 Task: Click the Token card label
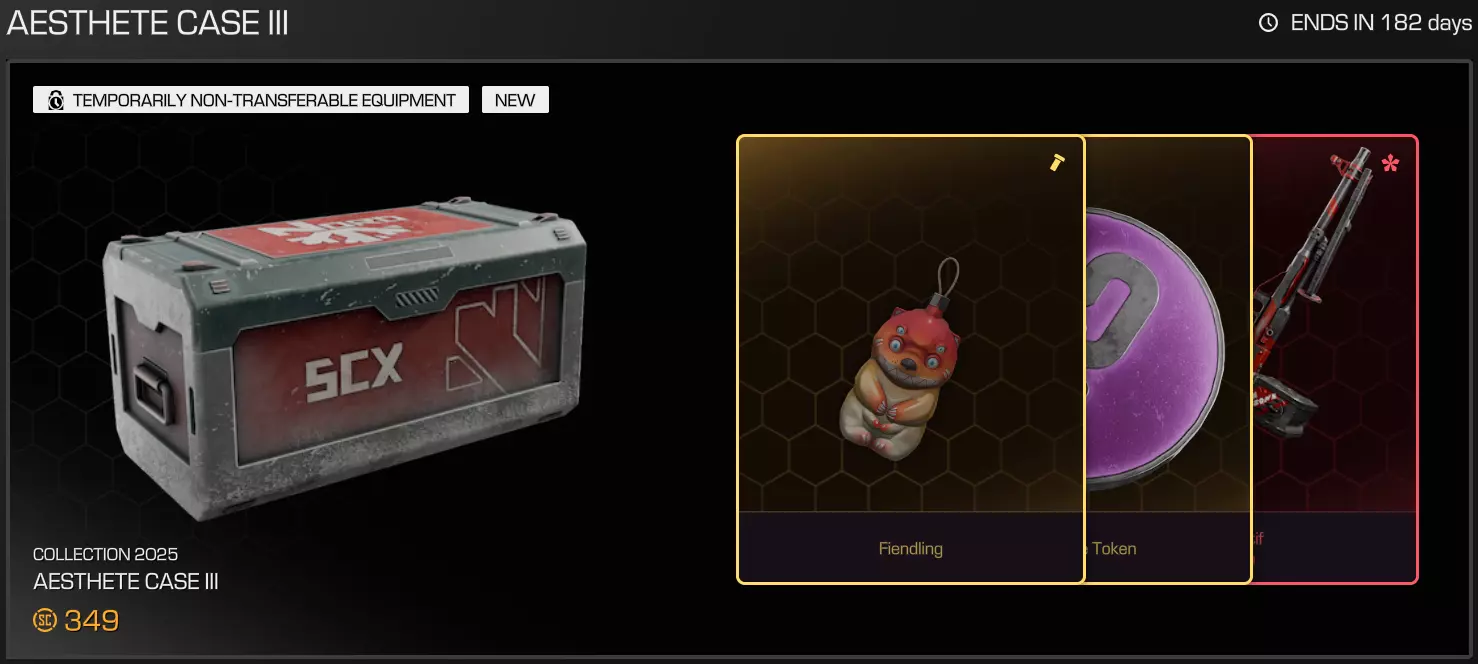click(x=1113, y=548)
